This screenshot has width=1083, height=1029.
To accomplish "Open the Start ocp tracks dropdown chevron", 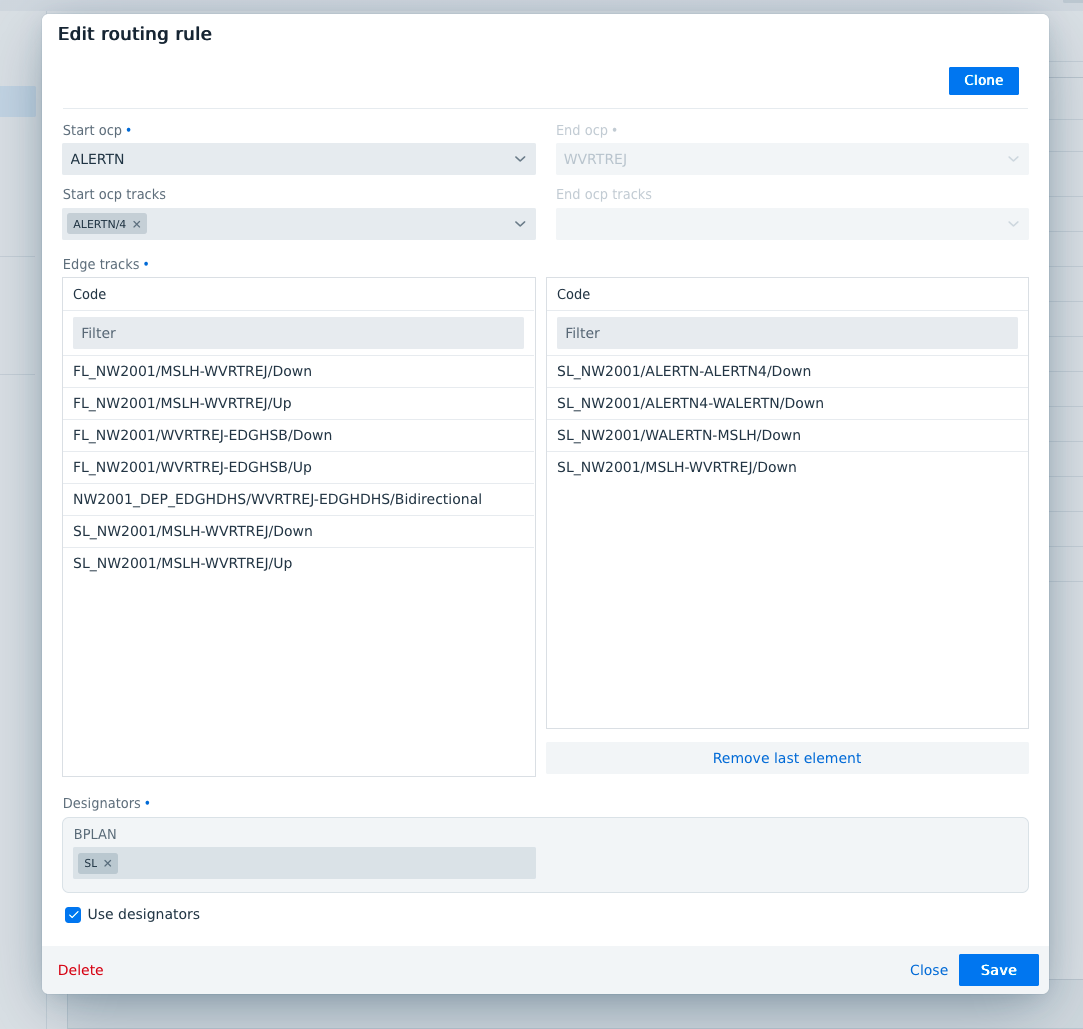I will [x=520, y=224].
